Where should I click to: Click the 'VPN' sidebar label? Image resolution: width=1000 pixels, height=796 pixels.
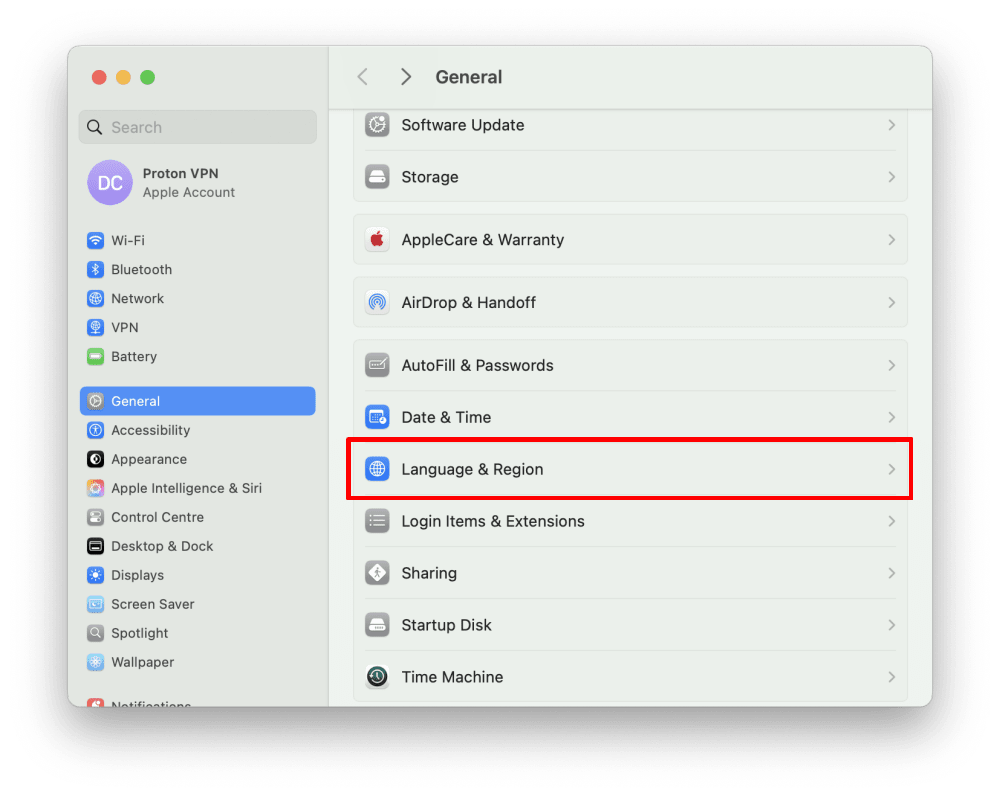[x=125, y=327]
